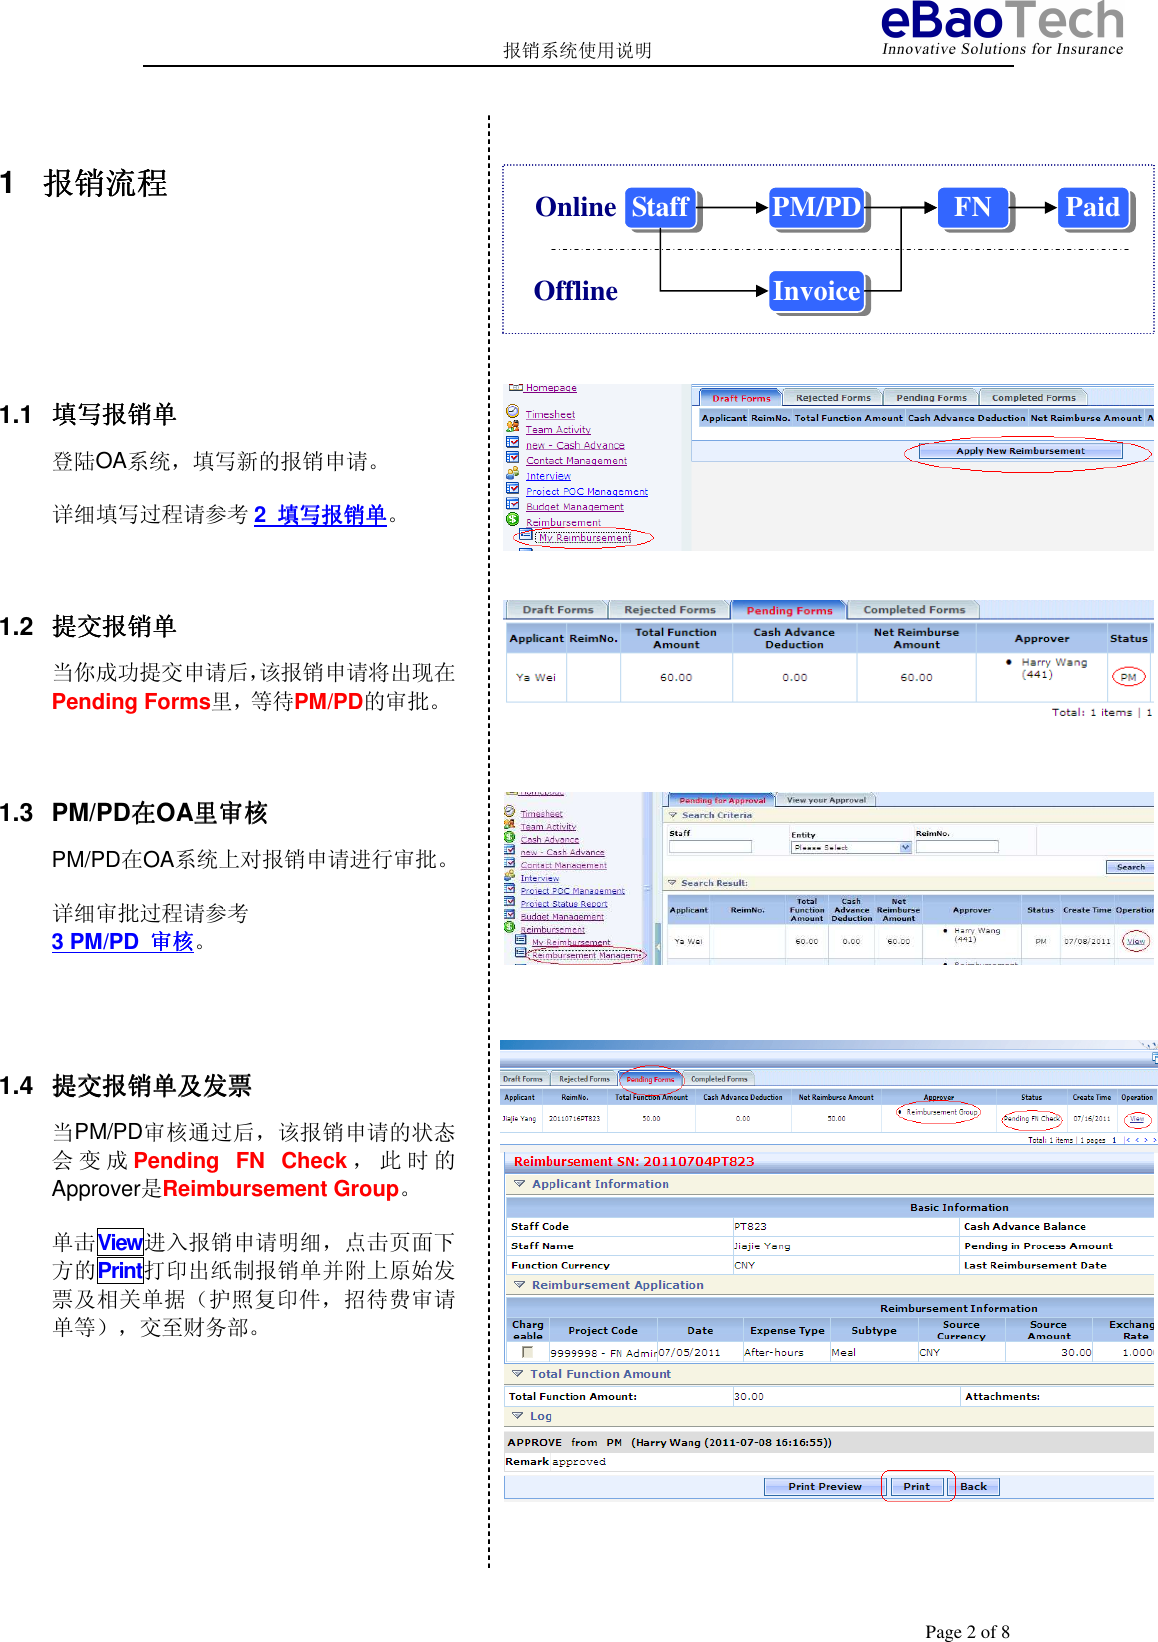Screen dimensions: 1158x1642
Task: Open Project POC Management link in the 1.1 sidebar
Action: [587, 492]
